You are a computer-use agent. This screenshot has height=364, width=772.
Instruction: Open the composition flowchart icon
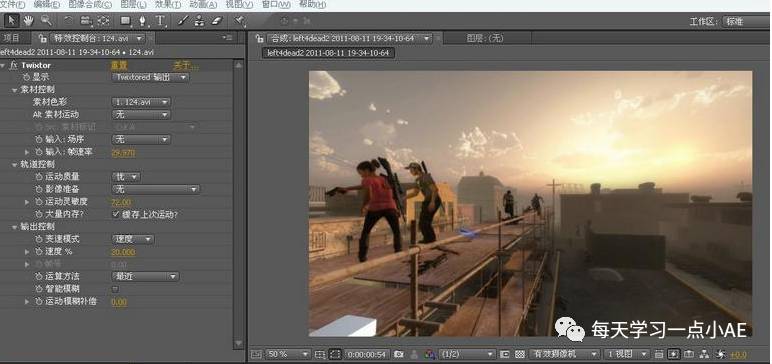(704, 354)
